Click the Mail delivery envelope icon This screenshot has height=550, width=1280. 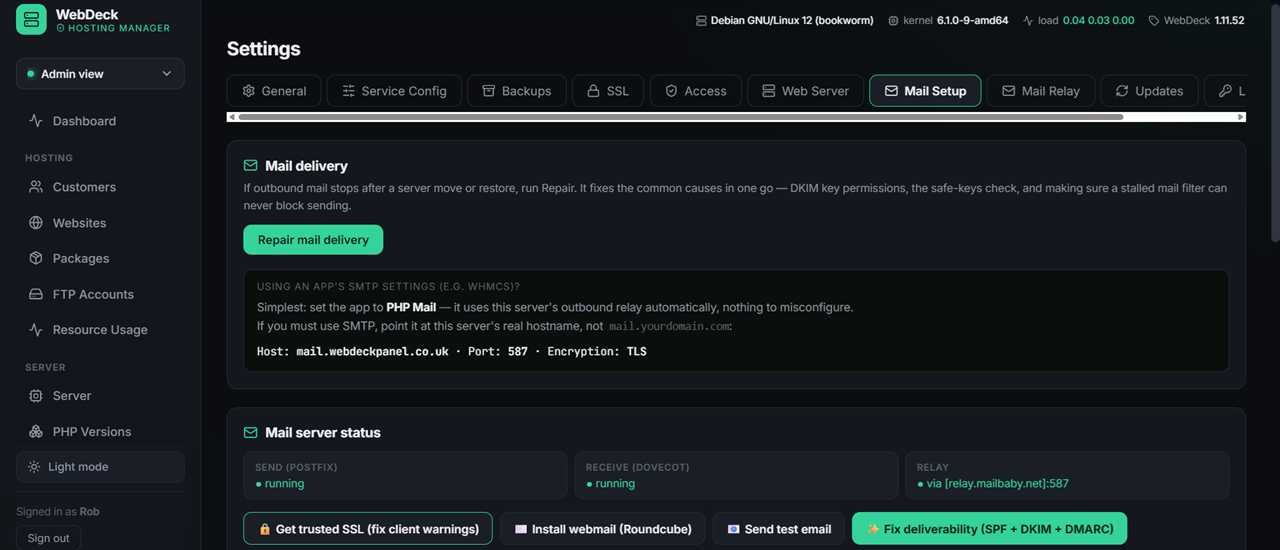coord(251,166)
